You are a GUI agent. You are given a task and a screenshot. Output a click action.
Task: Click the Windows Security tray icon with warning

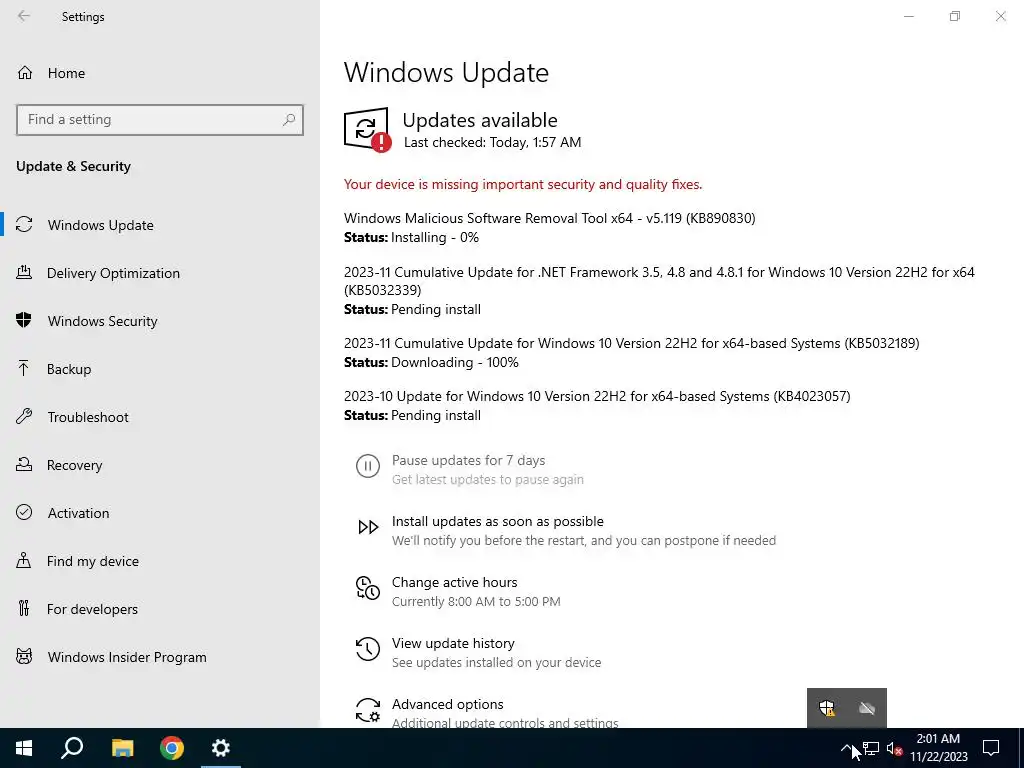click(827, 708)
